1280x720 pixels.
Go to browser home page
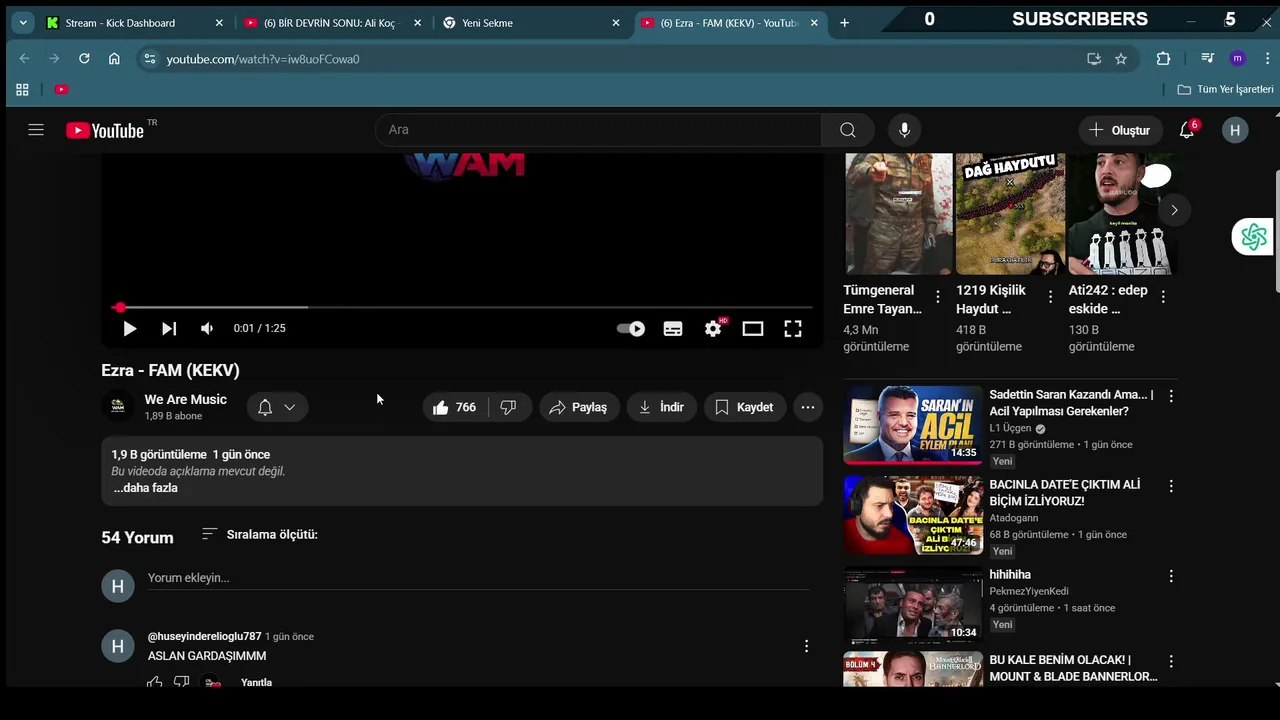[114, 59]
